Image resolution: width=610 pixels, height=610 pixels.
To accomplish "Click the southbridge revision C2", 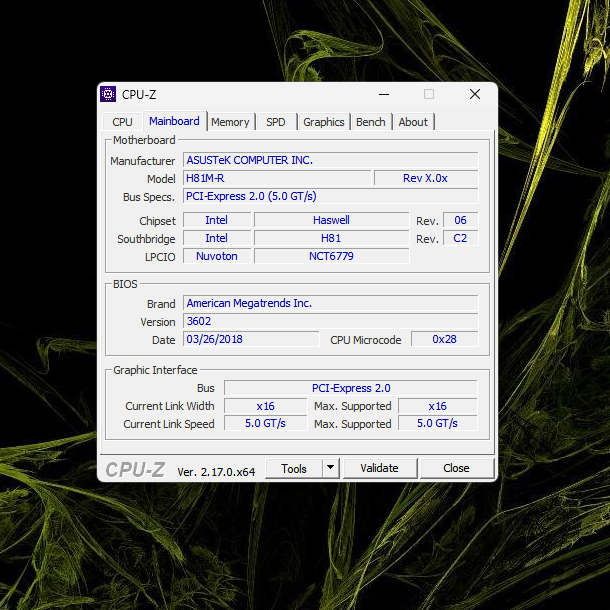I will (x=461, y=238).
